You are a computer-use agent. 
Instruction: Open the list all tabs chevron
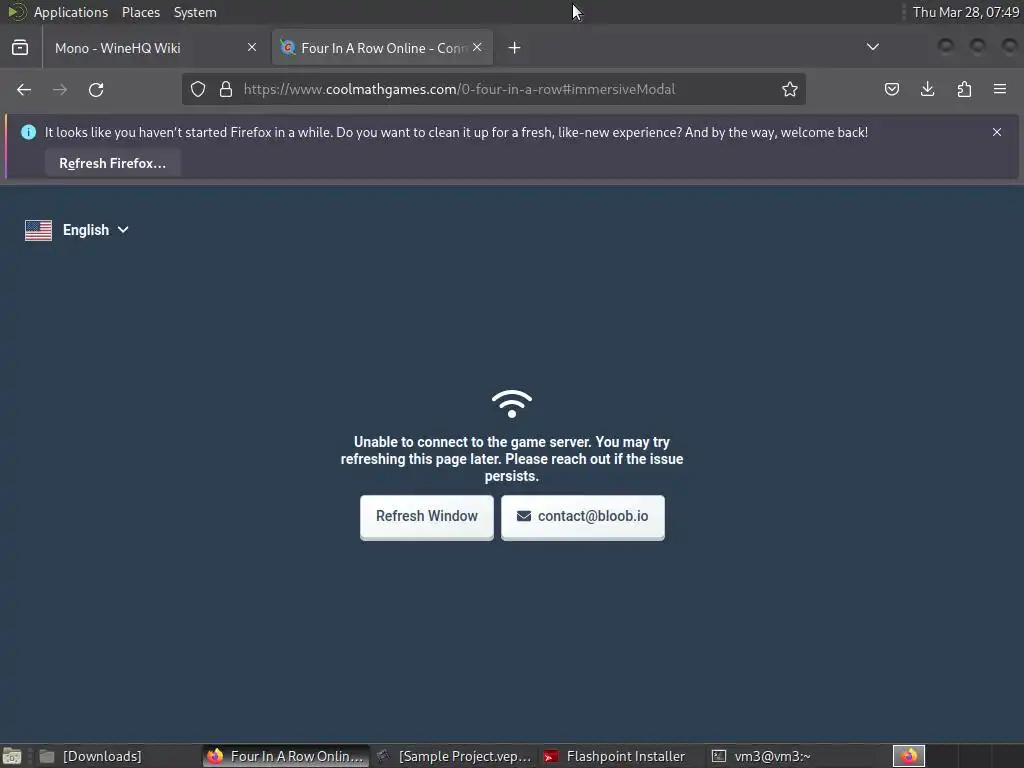(872, 47)
